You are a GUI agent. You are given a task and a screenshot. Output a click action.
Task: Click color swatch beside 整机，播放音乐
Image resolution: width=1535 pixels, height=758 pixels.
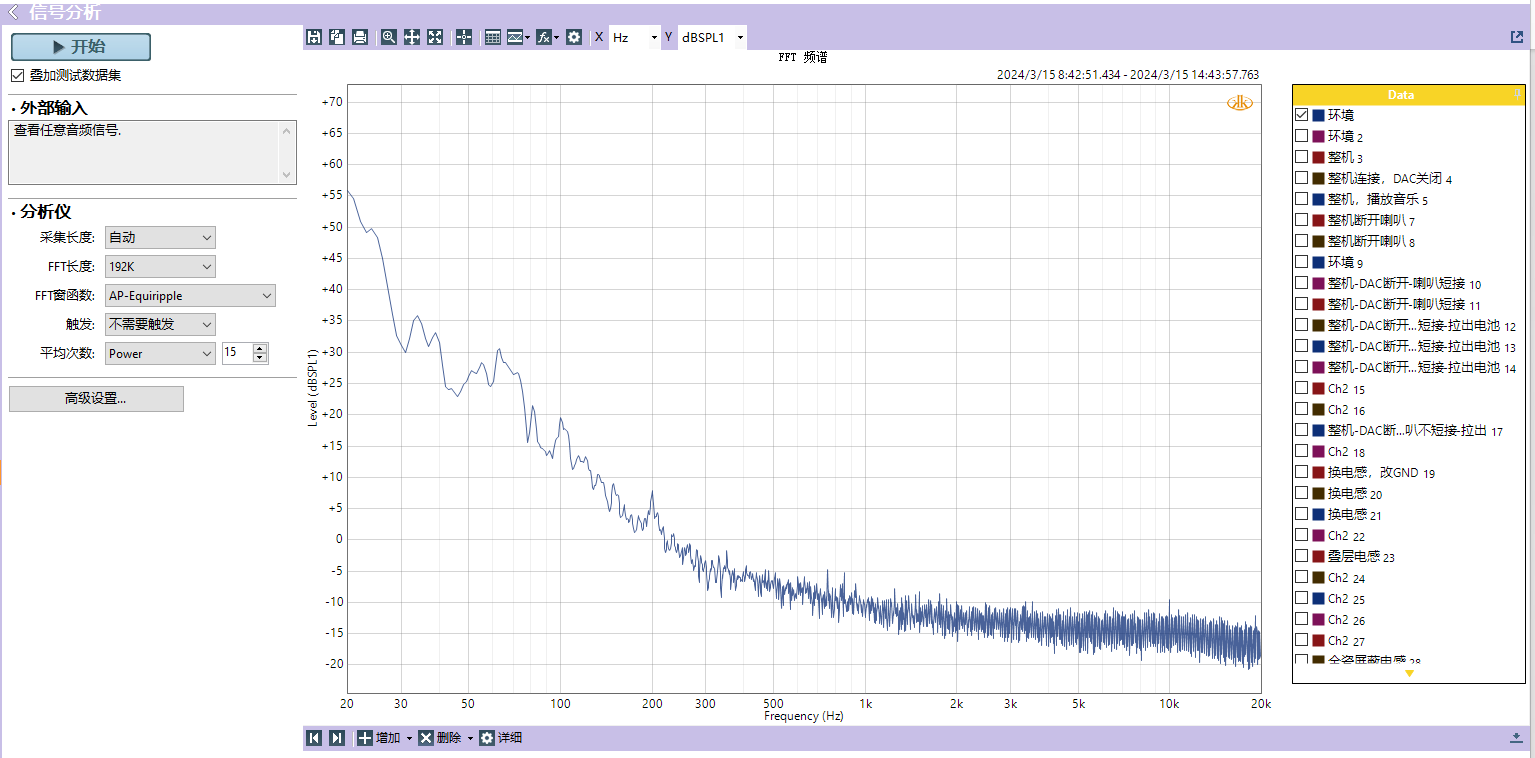(1318, 200)
